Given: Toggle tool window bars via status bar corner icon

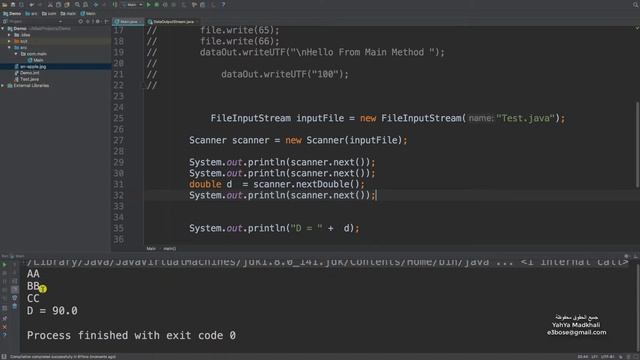Looking at the screenshot, I should point(4,357).
